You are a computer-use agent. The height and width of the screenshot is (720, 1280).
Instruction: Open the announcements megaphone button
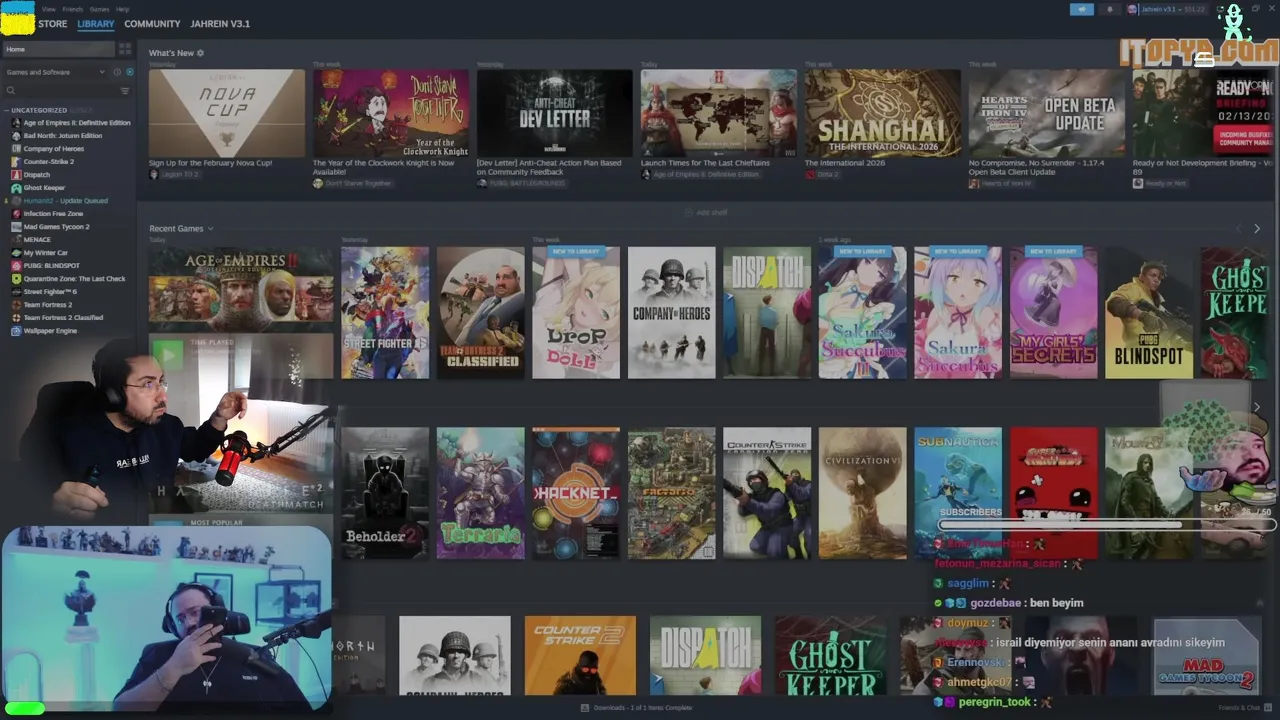pos(1082,9)
